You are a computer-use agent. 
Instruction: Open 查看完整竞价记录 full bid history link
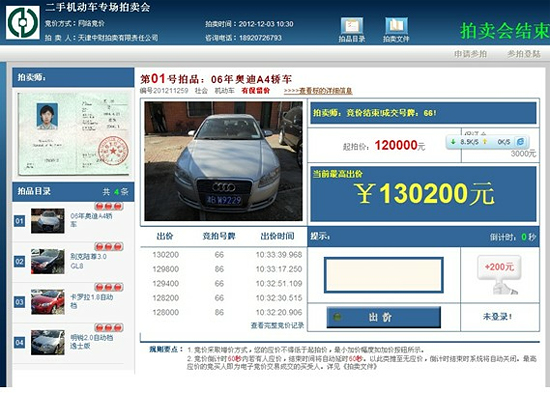277,325
